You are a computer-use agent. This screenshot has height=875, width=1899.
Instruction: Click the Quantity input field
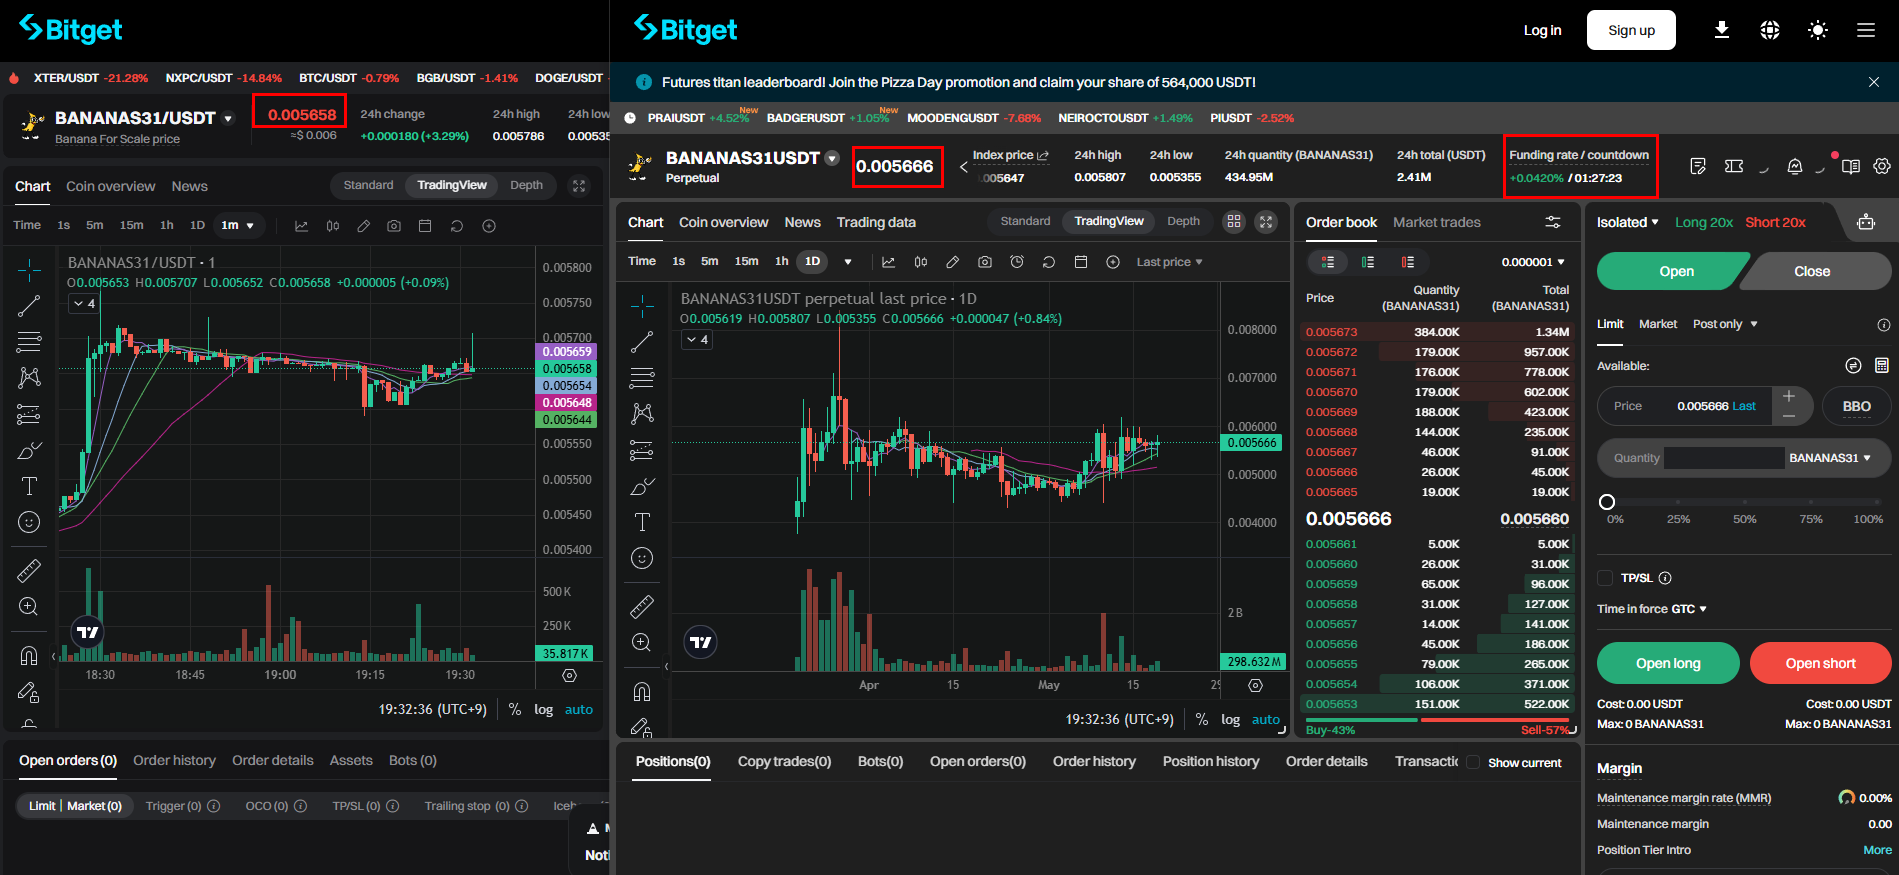click(x=1723, y=458)
